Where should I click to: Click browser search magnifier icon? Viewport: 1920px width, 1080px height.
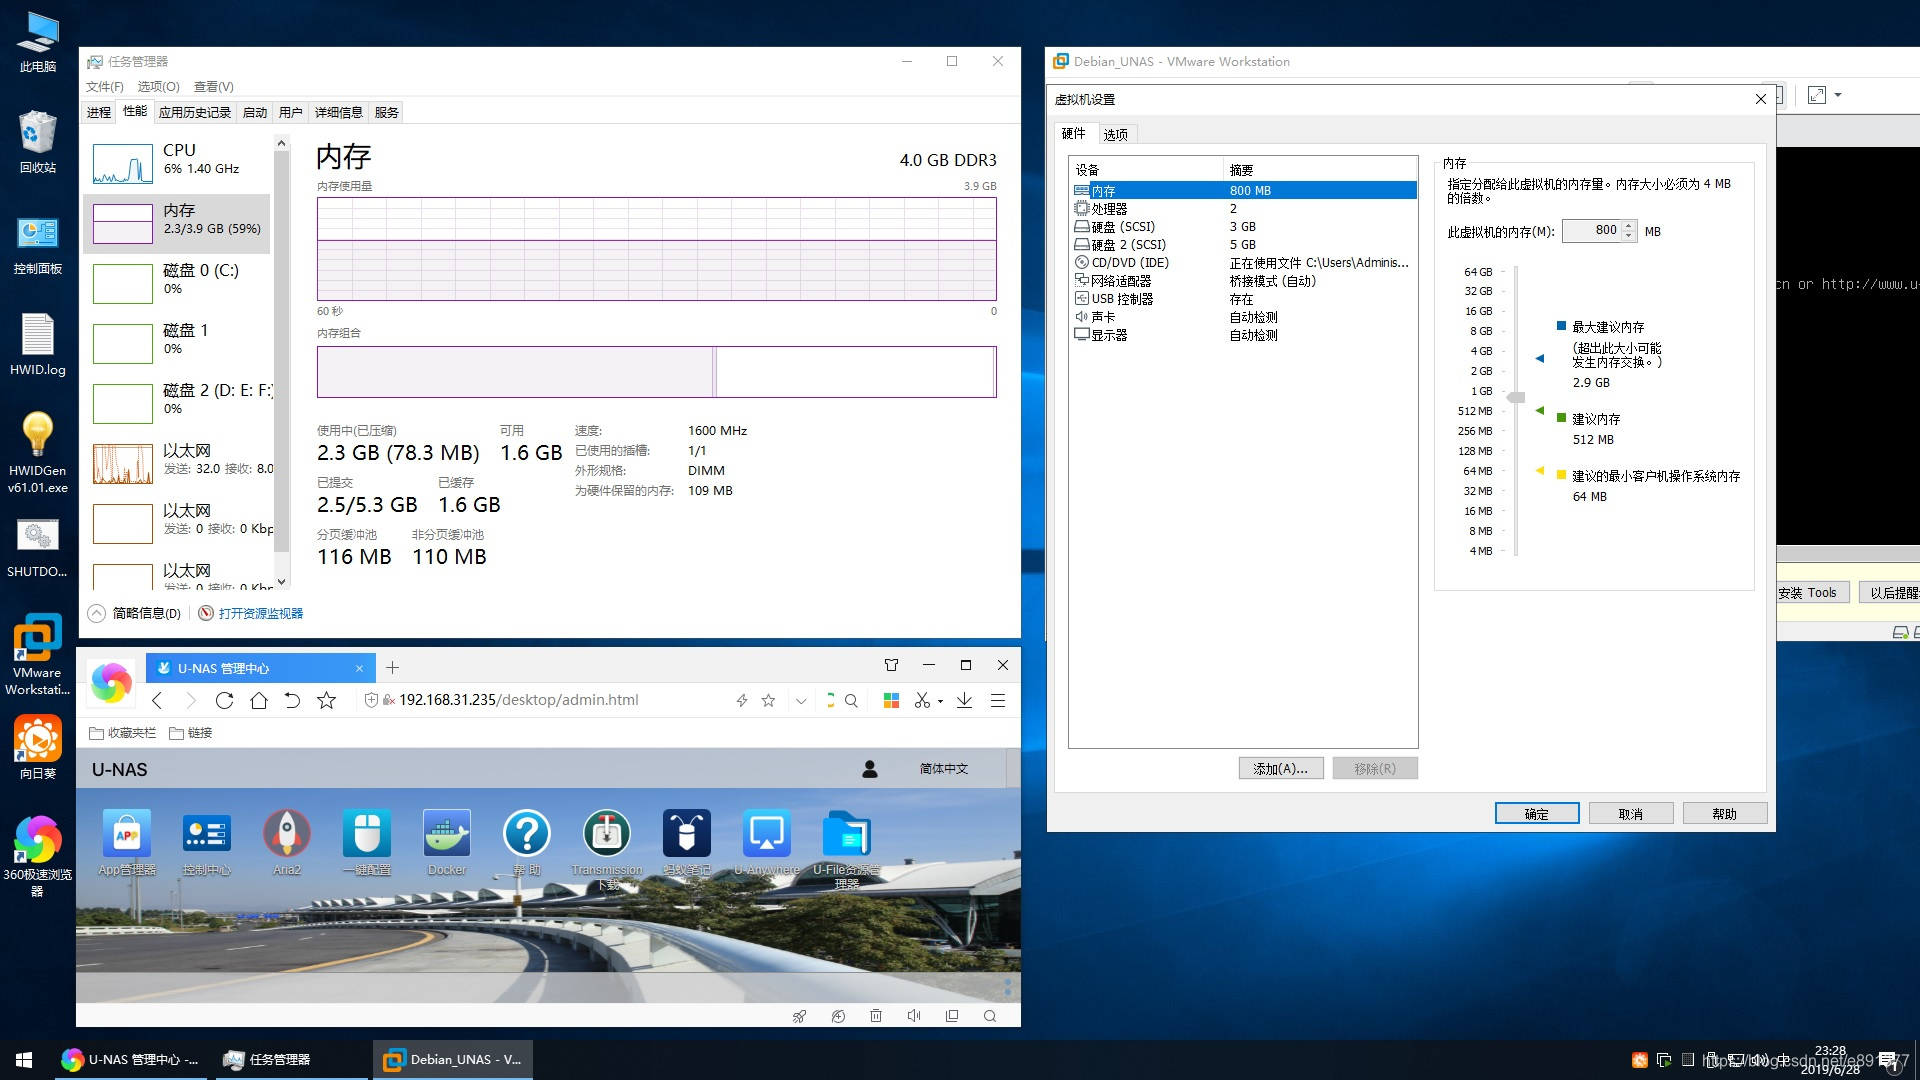click(851, 700)
